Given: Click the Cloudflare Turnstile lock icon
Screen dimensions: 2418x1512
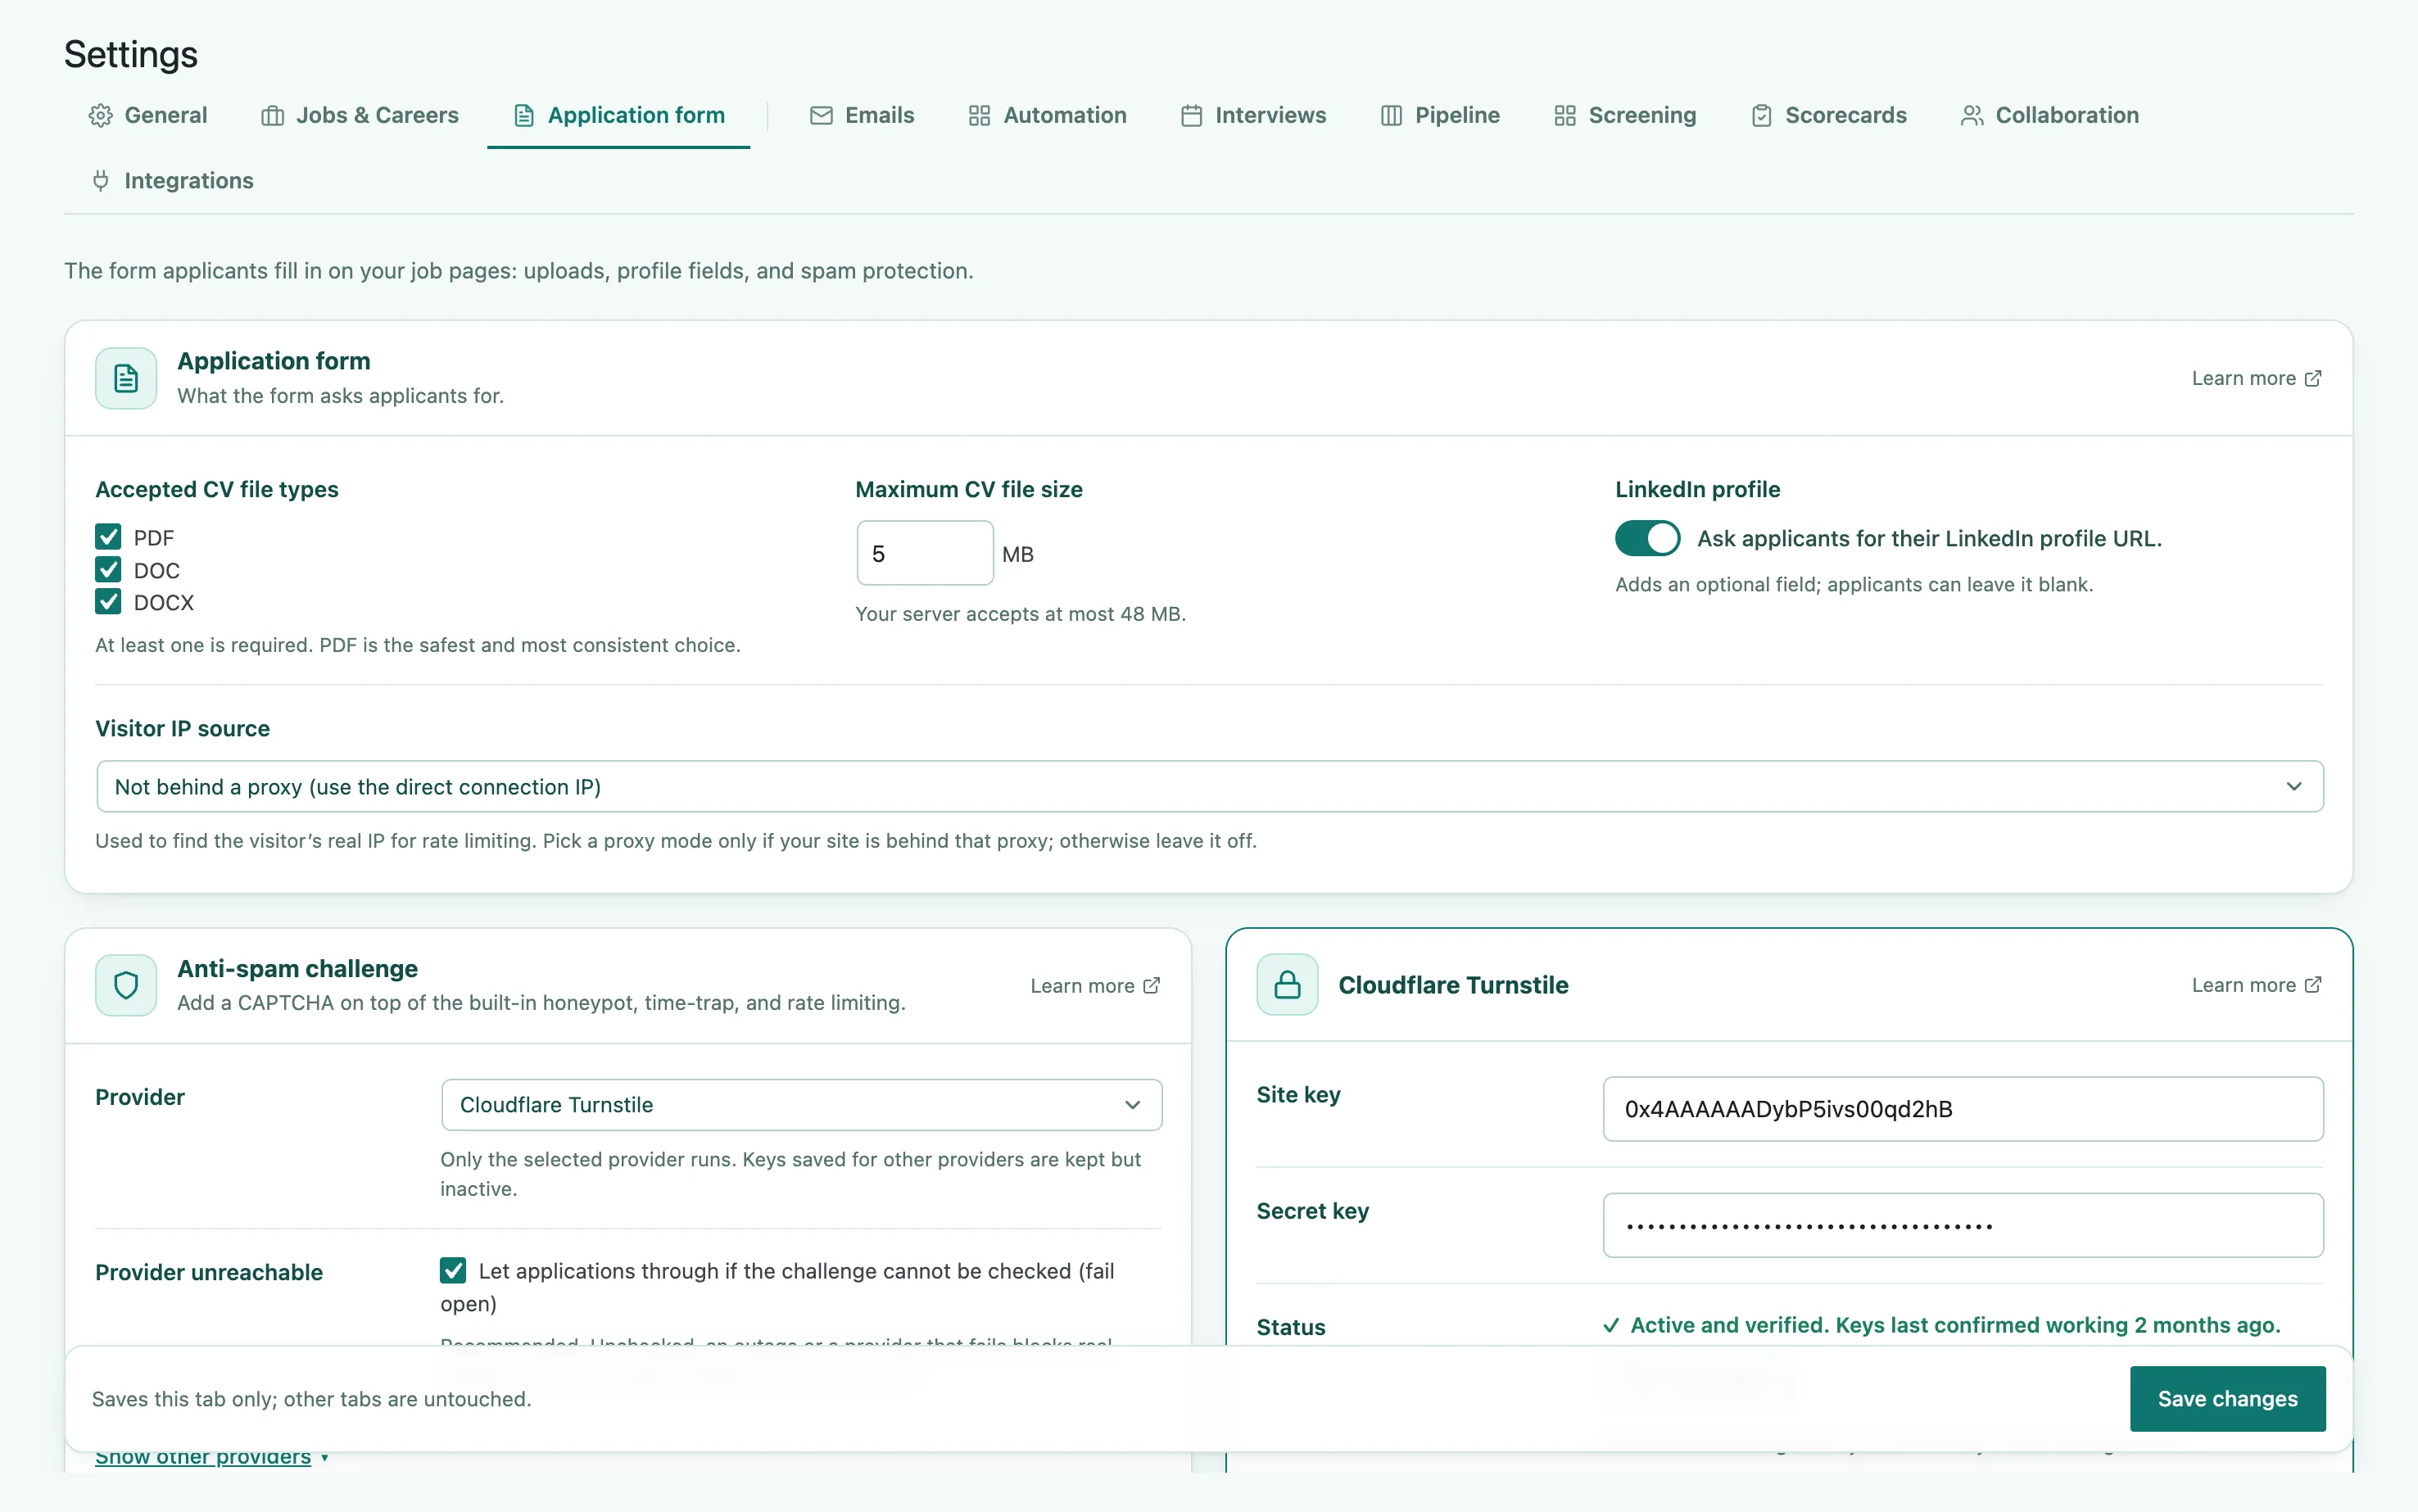Looking at the screenshot, I should point(1287,984).
